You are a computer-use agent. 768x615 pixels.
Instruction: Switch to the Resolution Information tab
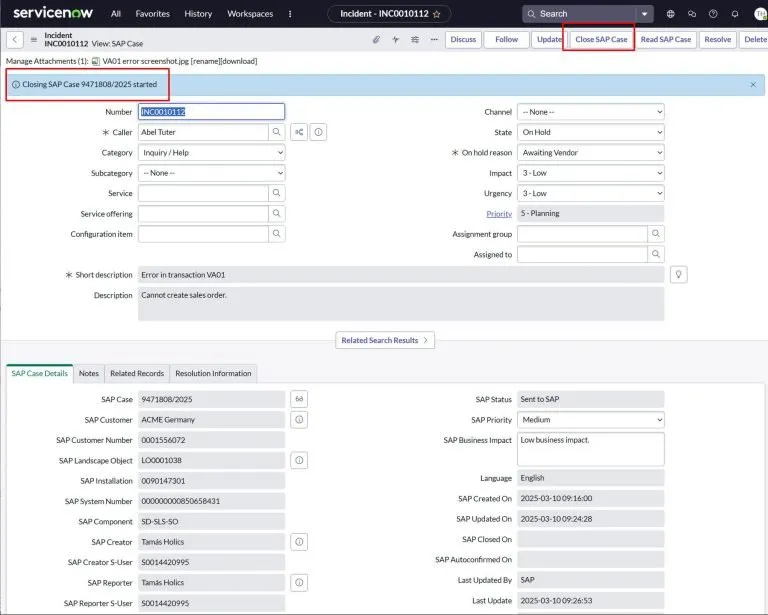click(x=213, y=374)
